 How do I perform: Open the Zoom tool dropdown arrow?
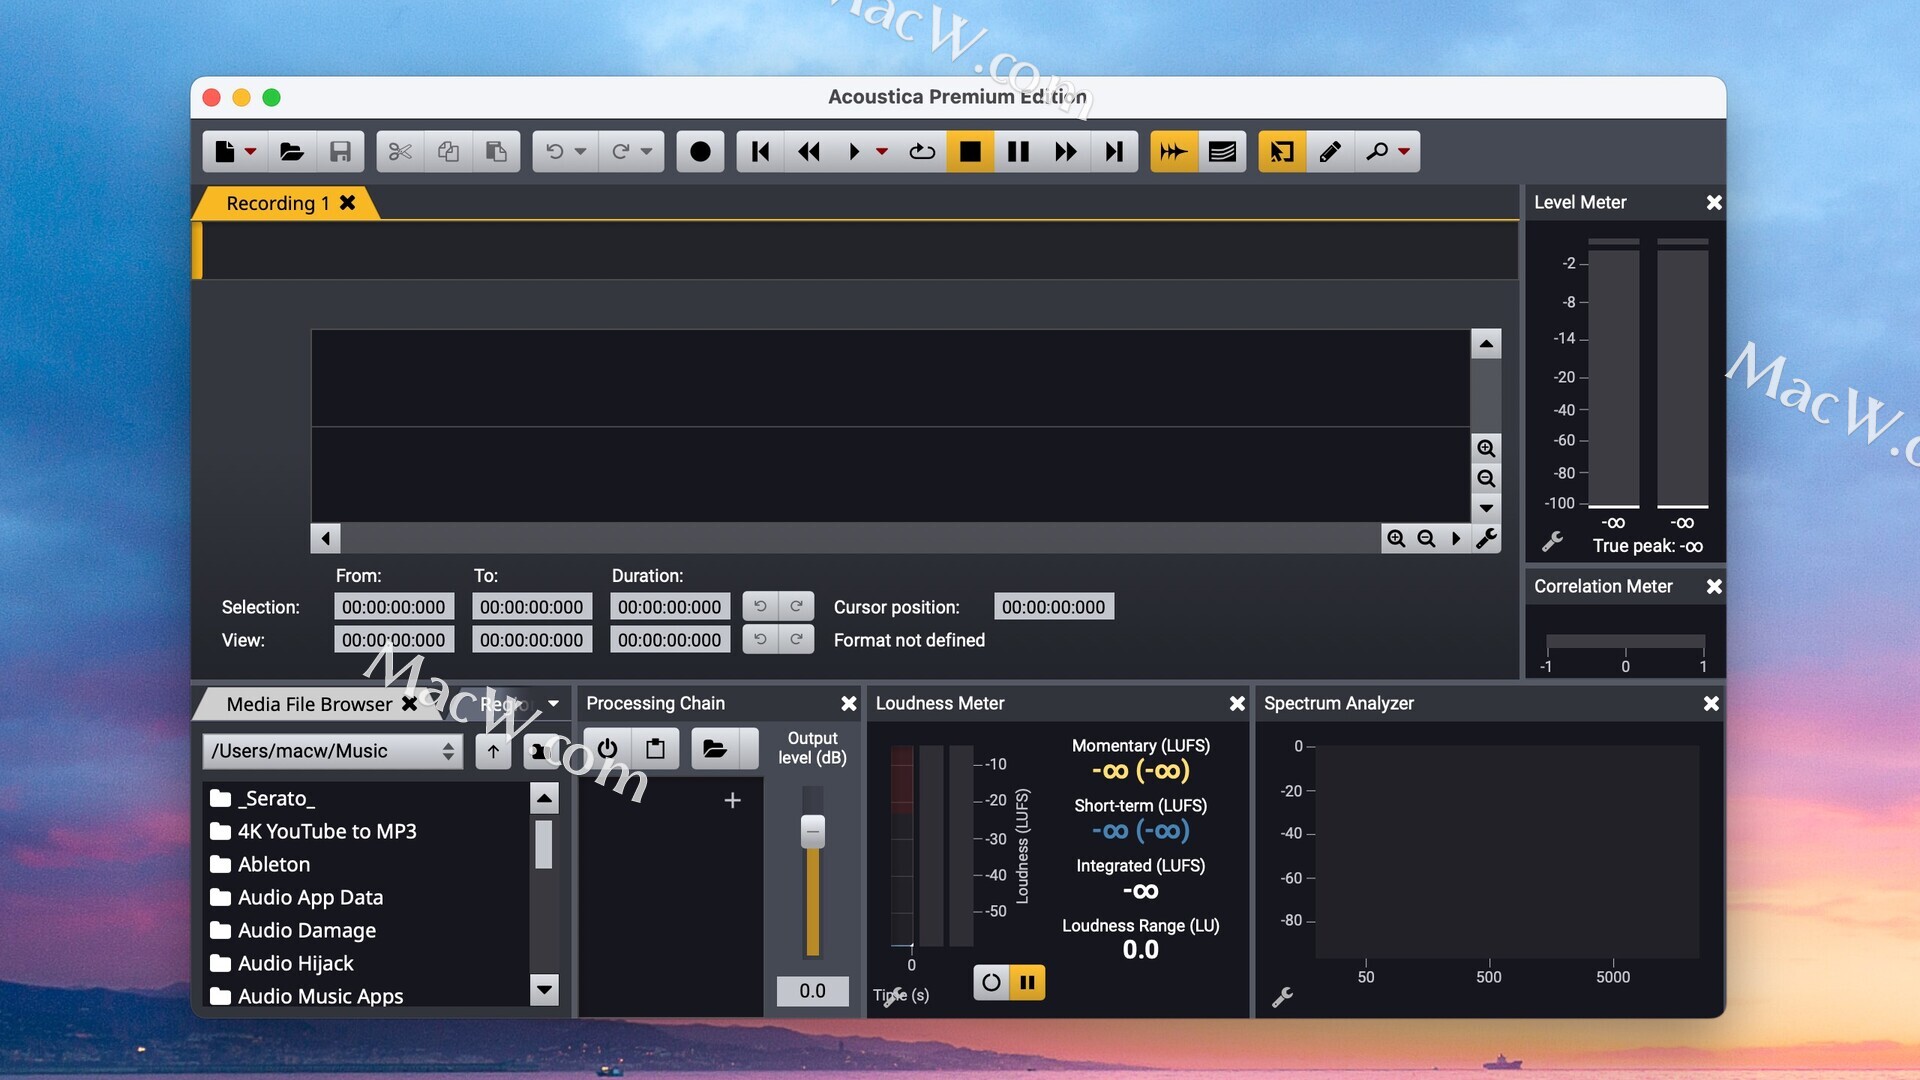1404,152
